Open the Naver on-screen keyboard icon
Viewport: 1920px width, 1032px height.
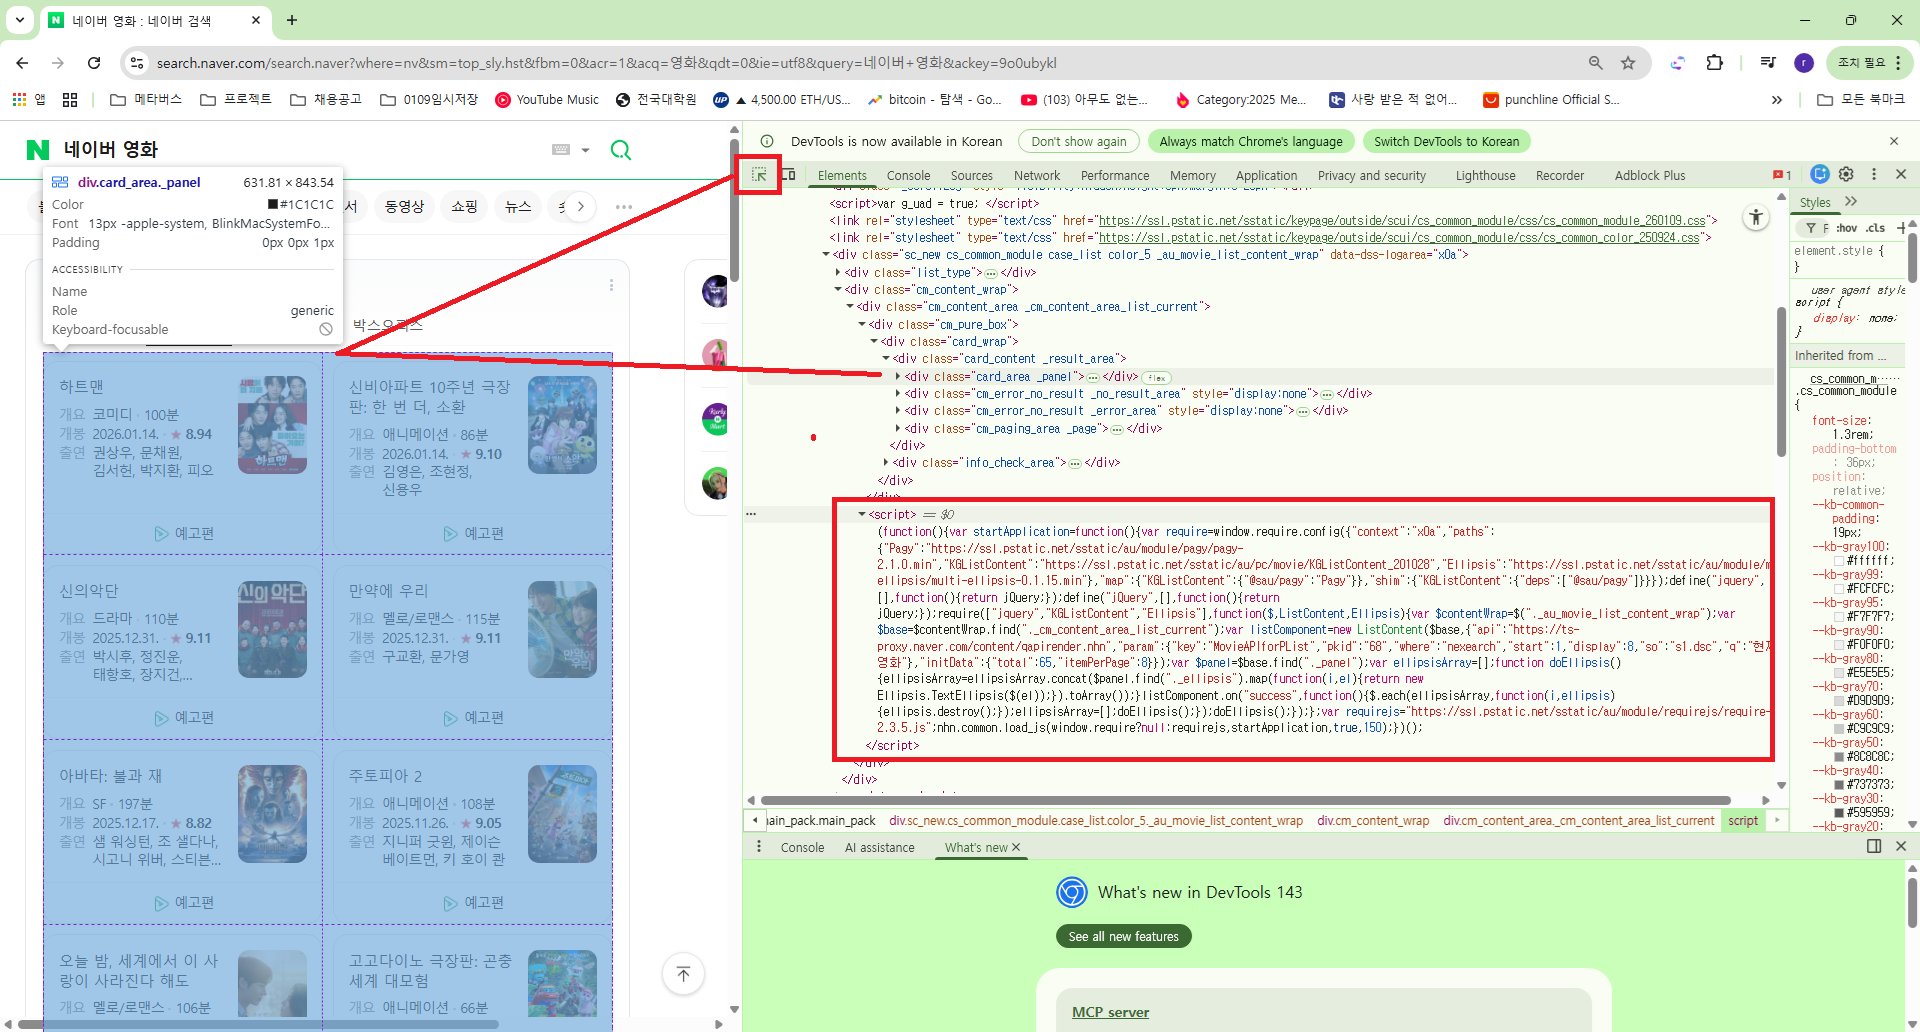click(561, 150)
